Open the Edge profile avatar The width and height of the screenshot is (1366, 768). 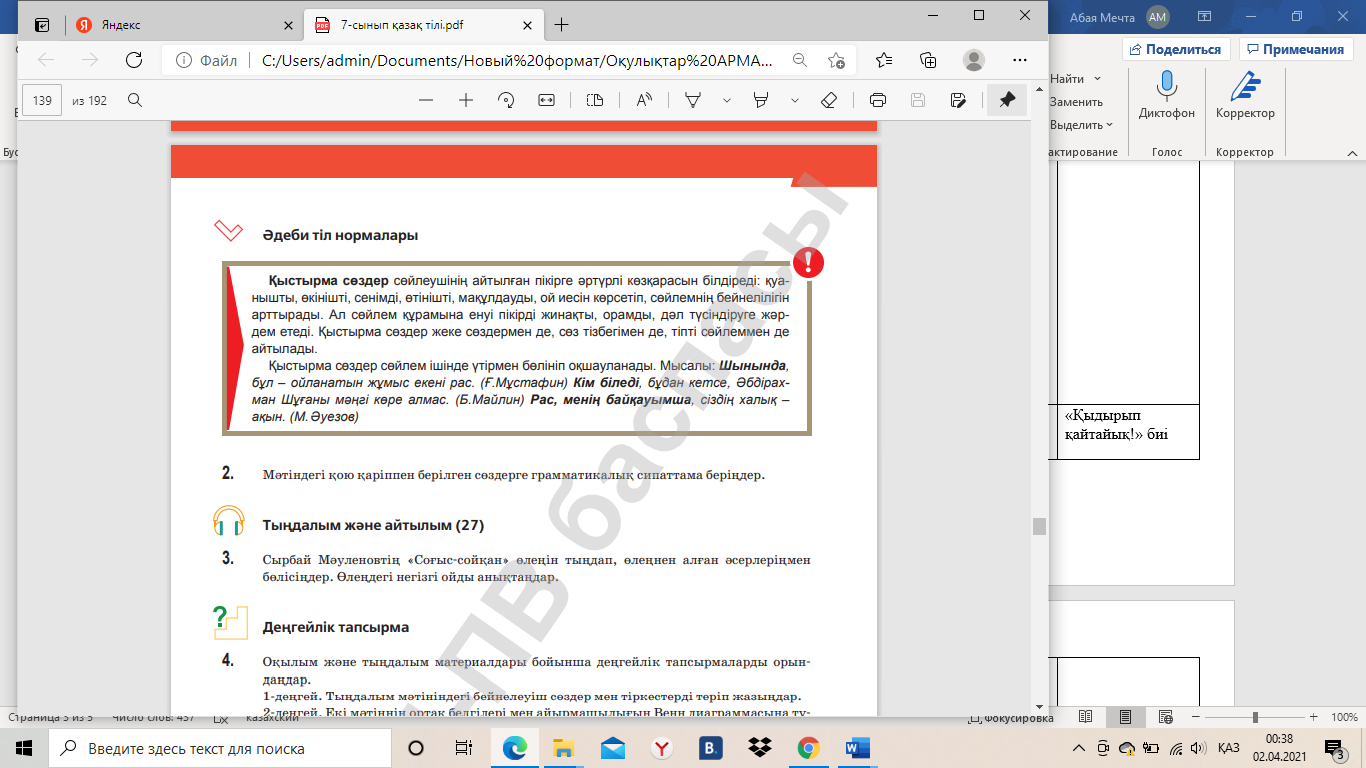tap(973, 60)
